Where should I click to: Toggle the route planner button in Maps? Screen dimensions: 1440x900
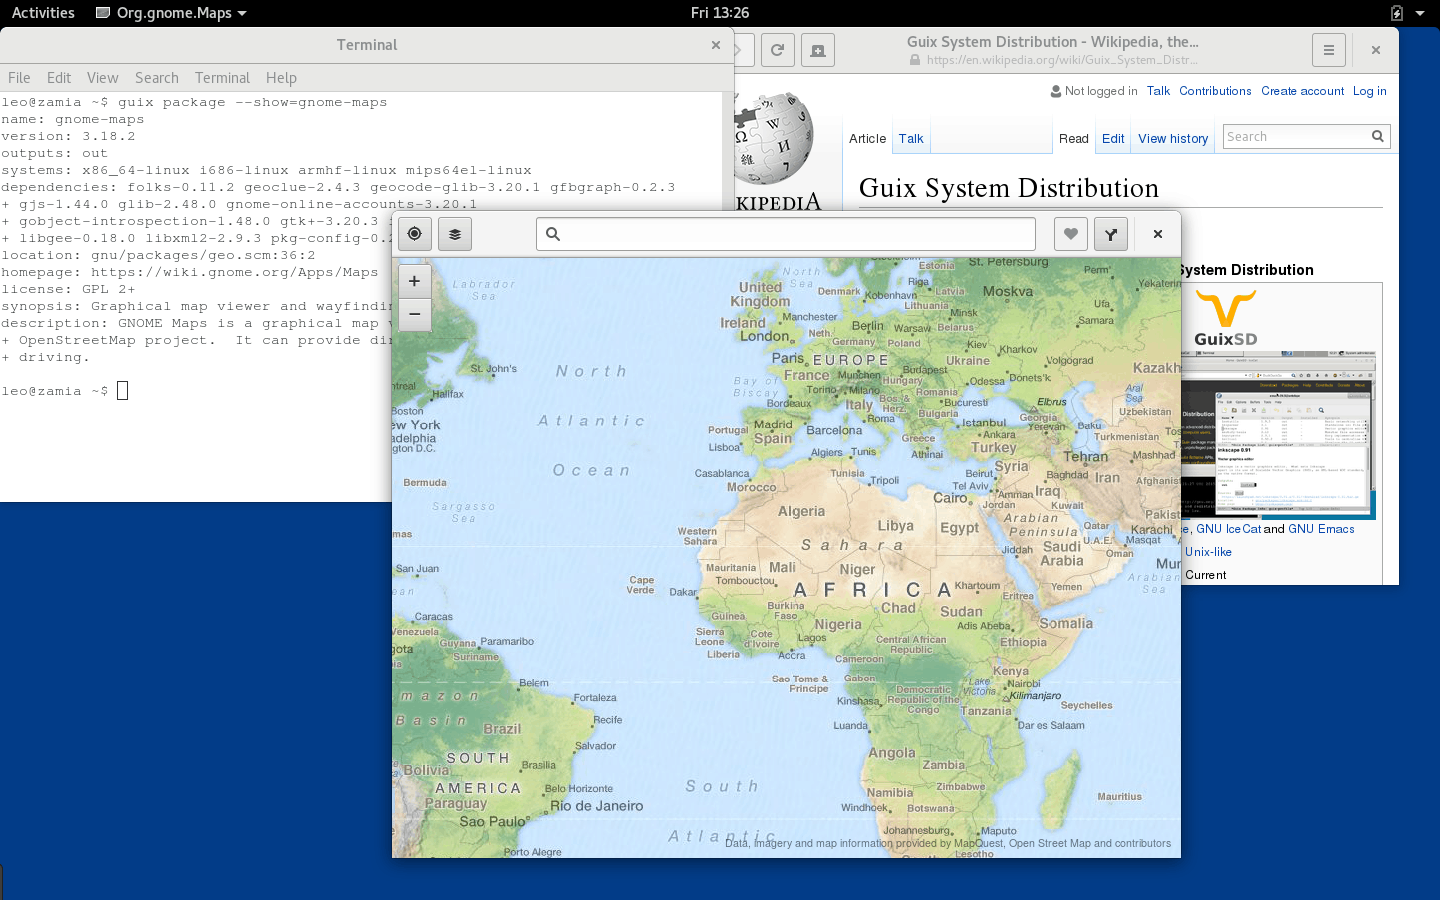(x=1111, y=234)
